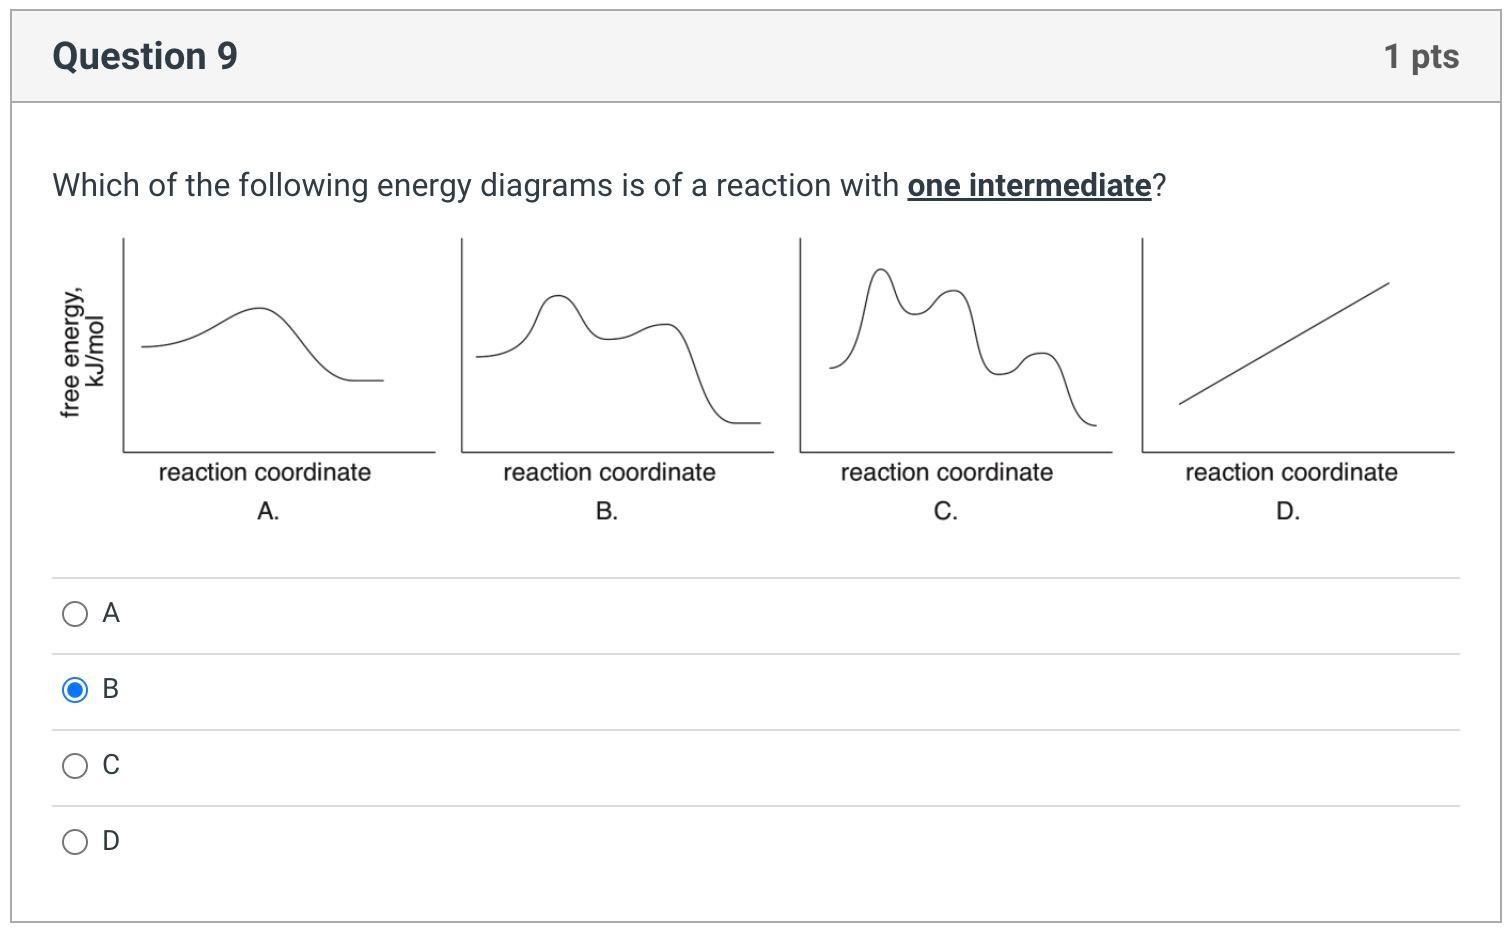The height and width of the screenshot is (936, 1508).
Task: Choose option D as your answer
Action: (x=75, y=841)
